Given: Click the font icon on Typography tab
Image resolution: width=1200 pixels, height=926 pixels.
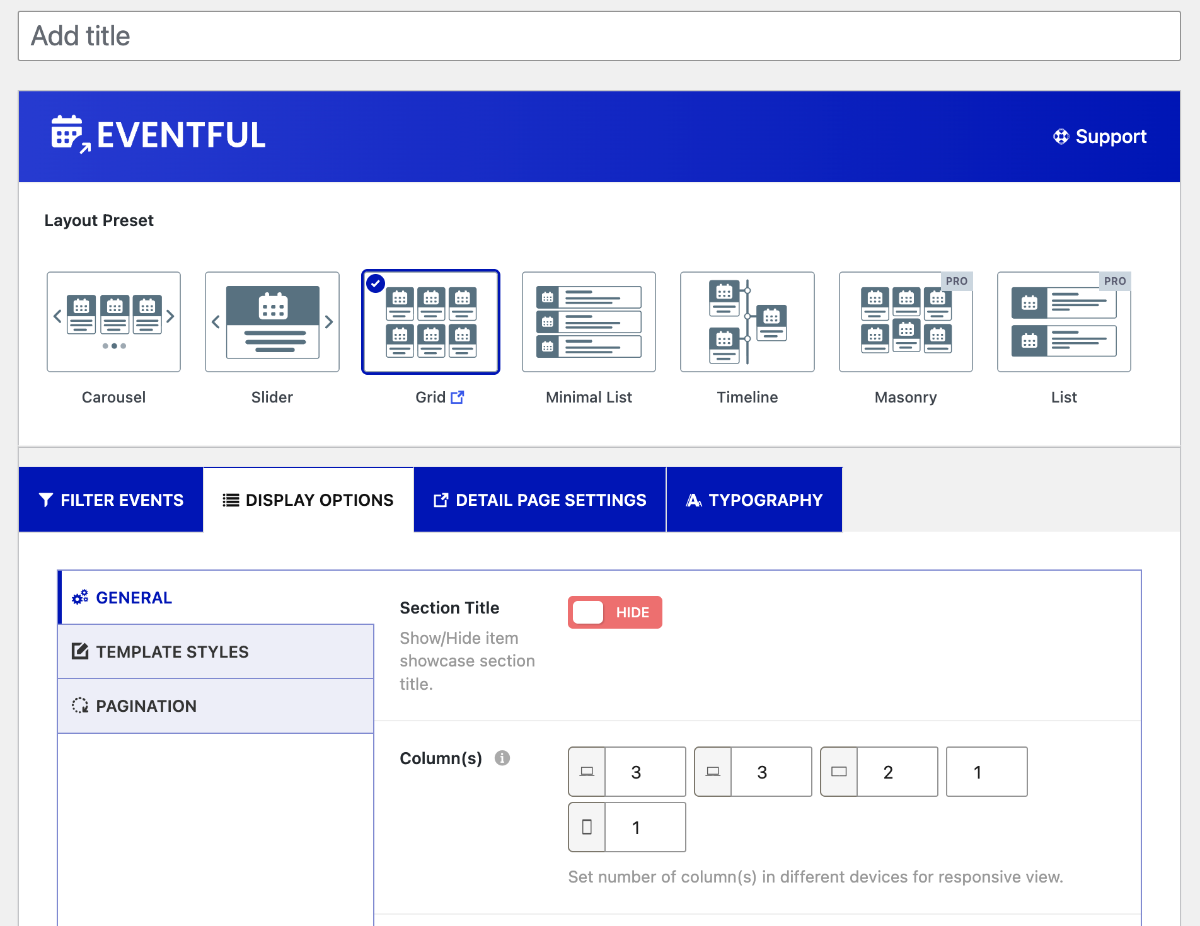Looking at the screenshot, I should (694, 500).
